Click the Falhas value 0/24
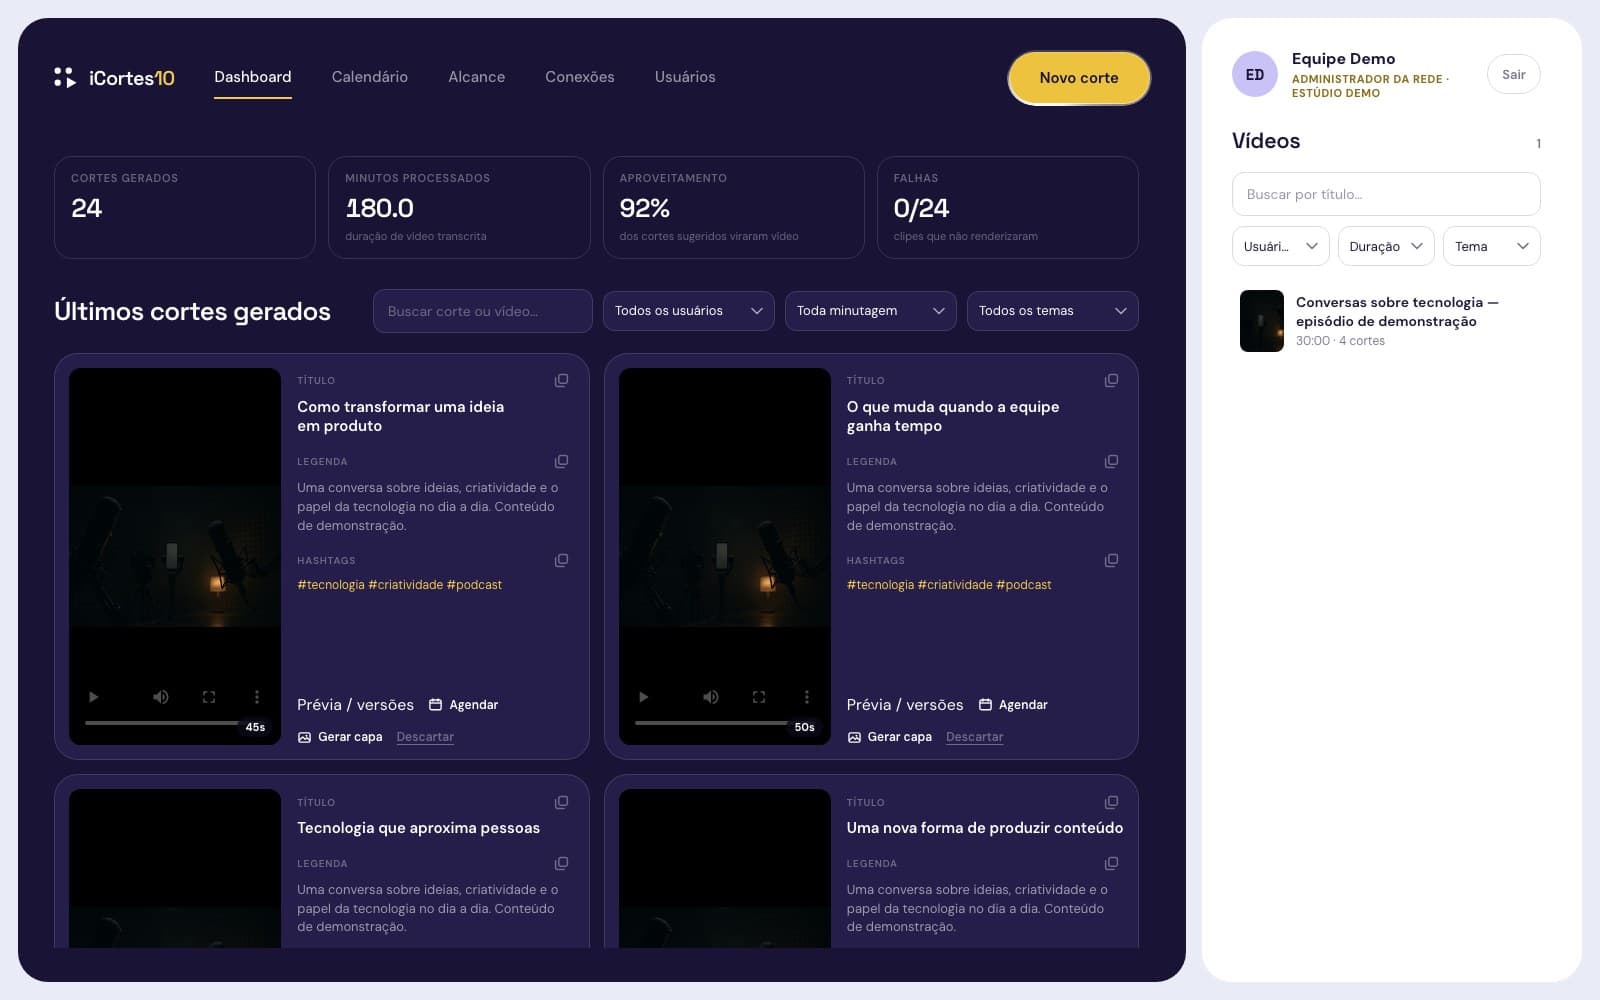The image size is (1600, 1000). tap(921, 208)
